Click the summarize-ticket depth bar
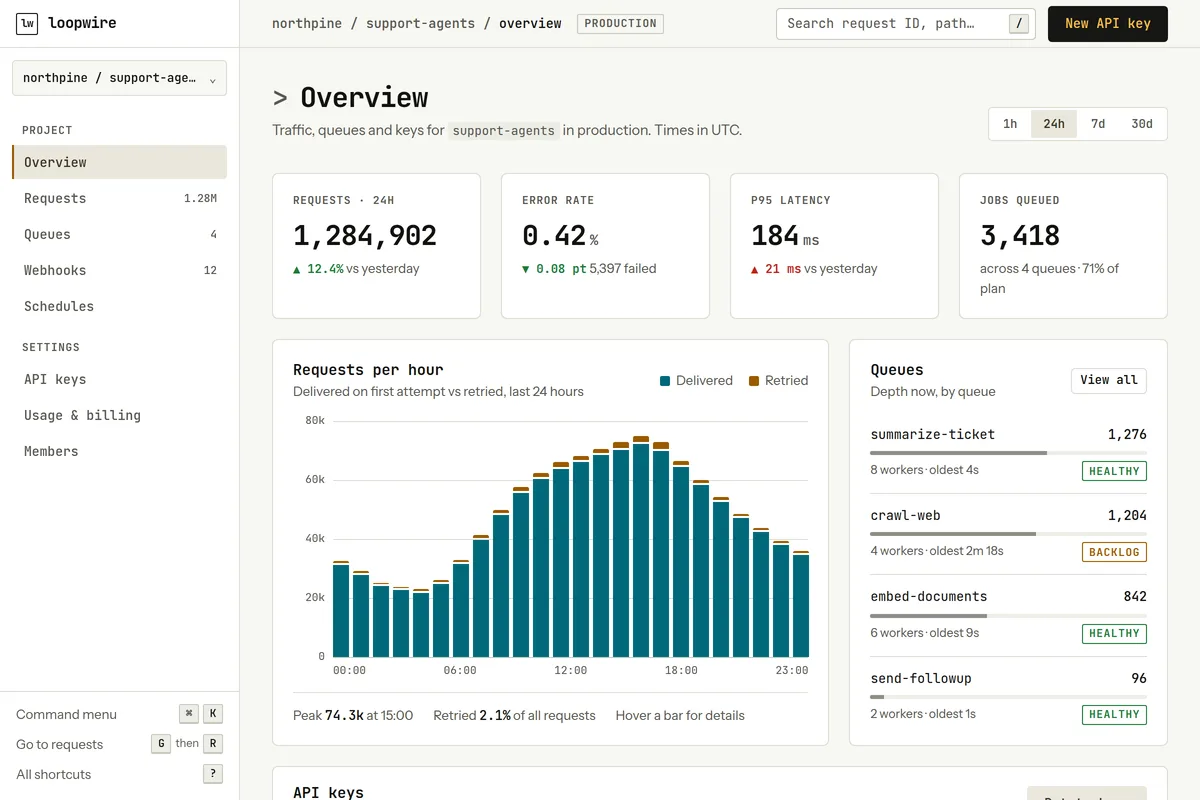The height and width of the screenshot is (800, 1200). (1008, 453)
